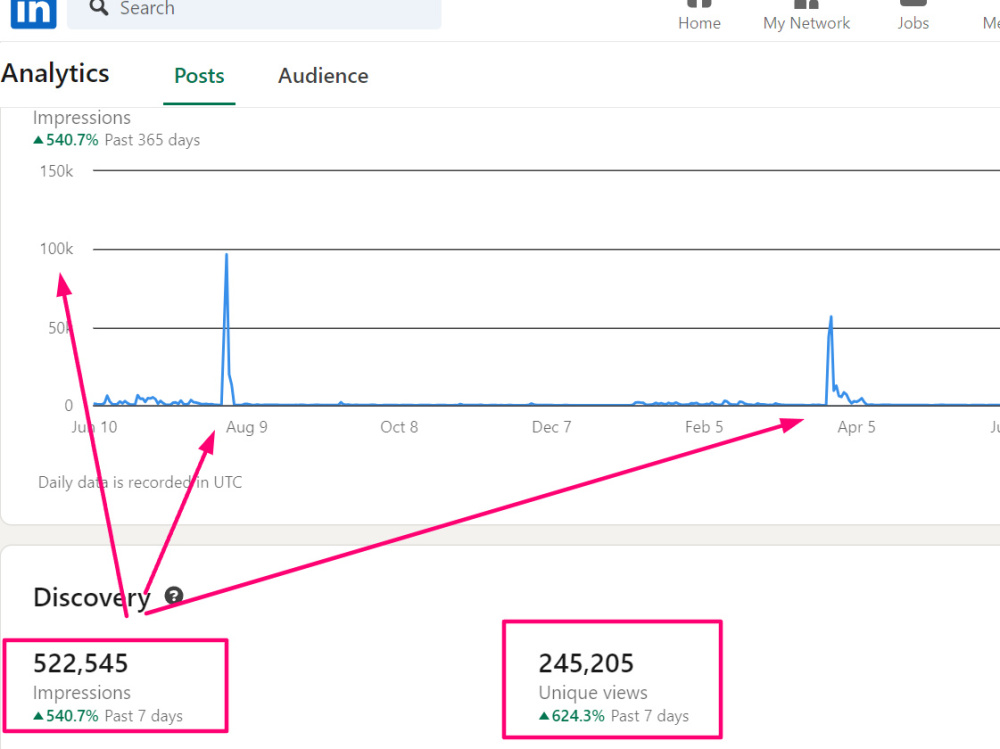Click the Impressions chart title
Screen dimensions: 1000x749
pyautogui.click(x=82, y=117)
